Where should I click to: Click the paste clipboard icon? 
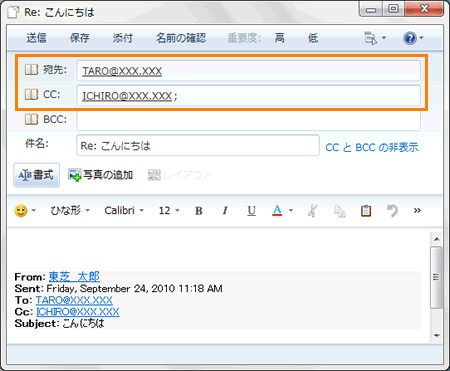click(366, 211)
